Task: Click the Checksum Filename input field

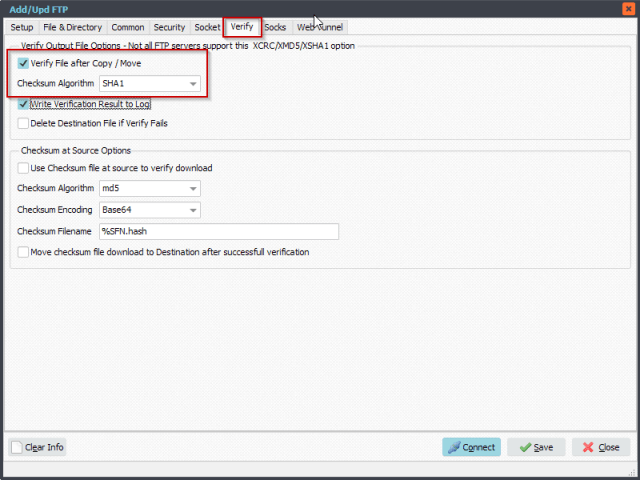Action: point(219,231)
